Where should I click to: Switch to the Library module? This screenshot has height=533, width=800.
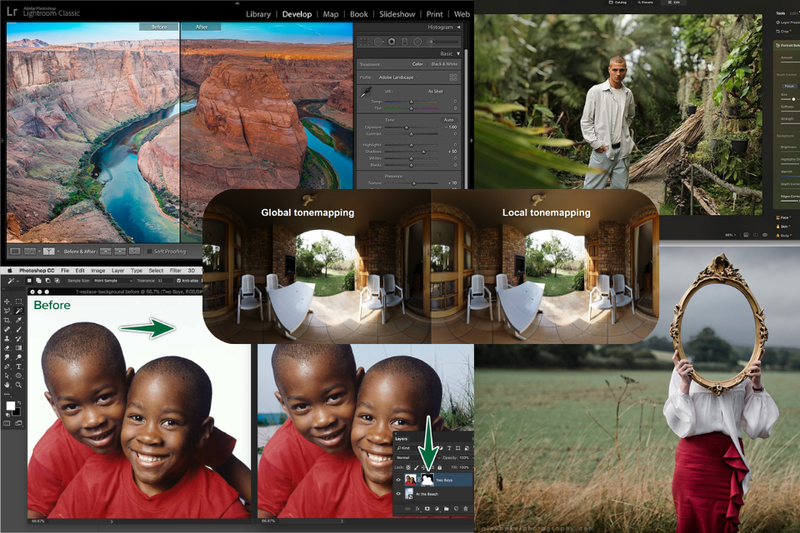(x=258, y=14)
